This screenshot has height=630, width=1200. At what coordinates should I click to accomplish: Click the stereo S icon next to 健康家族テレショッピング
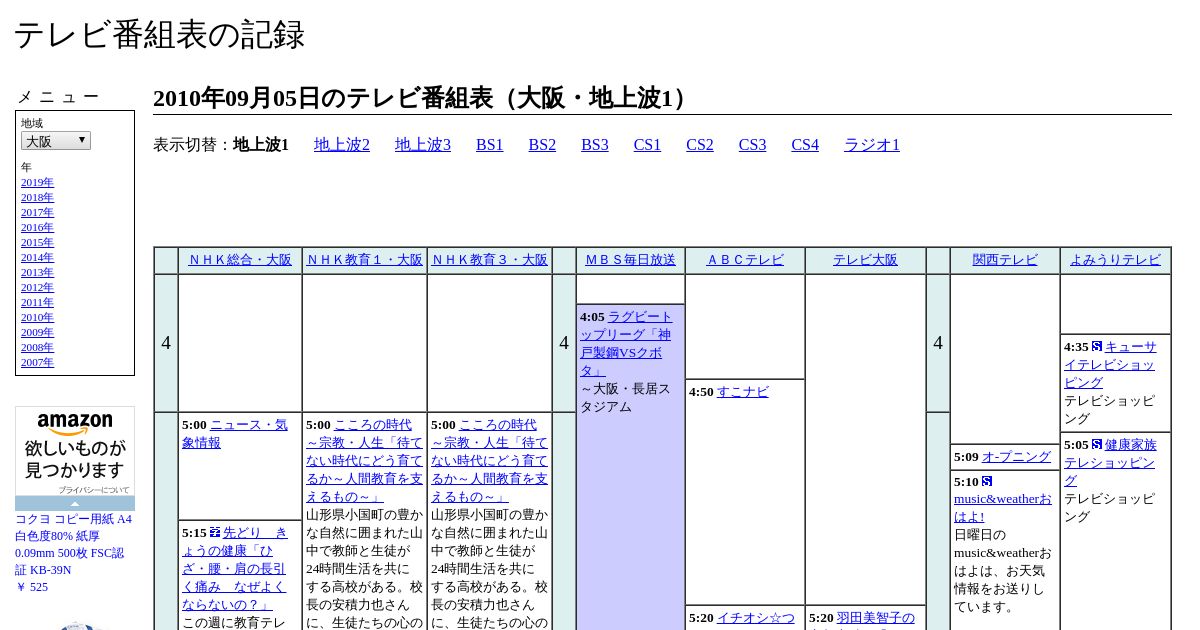coord(1097,444)
